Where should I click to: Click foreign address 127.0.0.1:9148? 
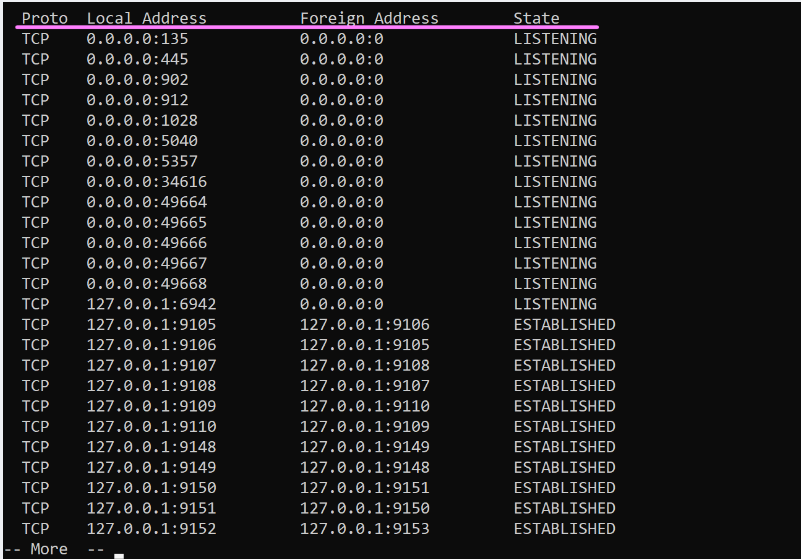[x=365, y=468]
